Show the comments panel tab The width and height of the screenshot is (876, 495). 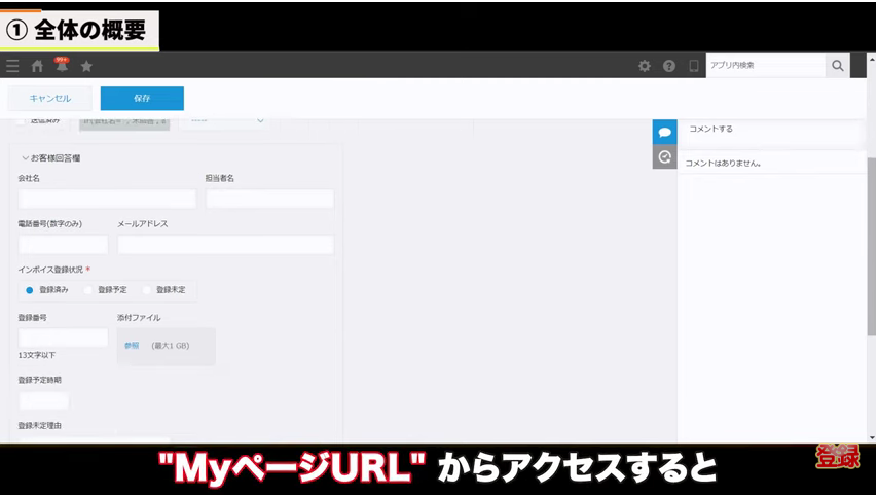pyautogui.click(x=664, y=132)
